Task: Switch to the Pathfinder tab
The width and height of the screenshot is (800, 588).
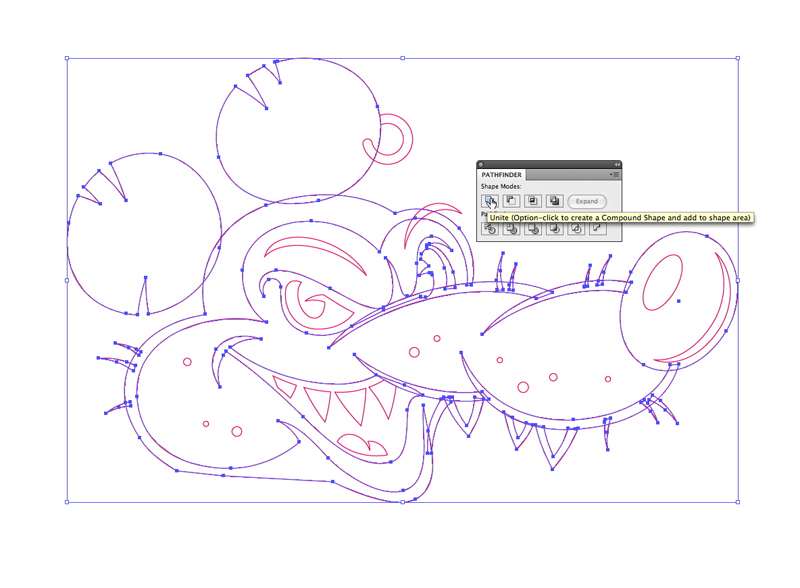Action: 503,175
